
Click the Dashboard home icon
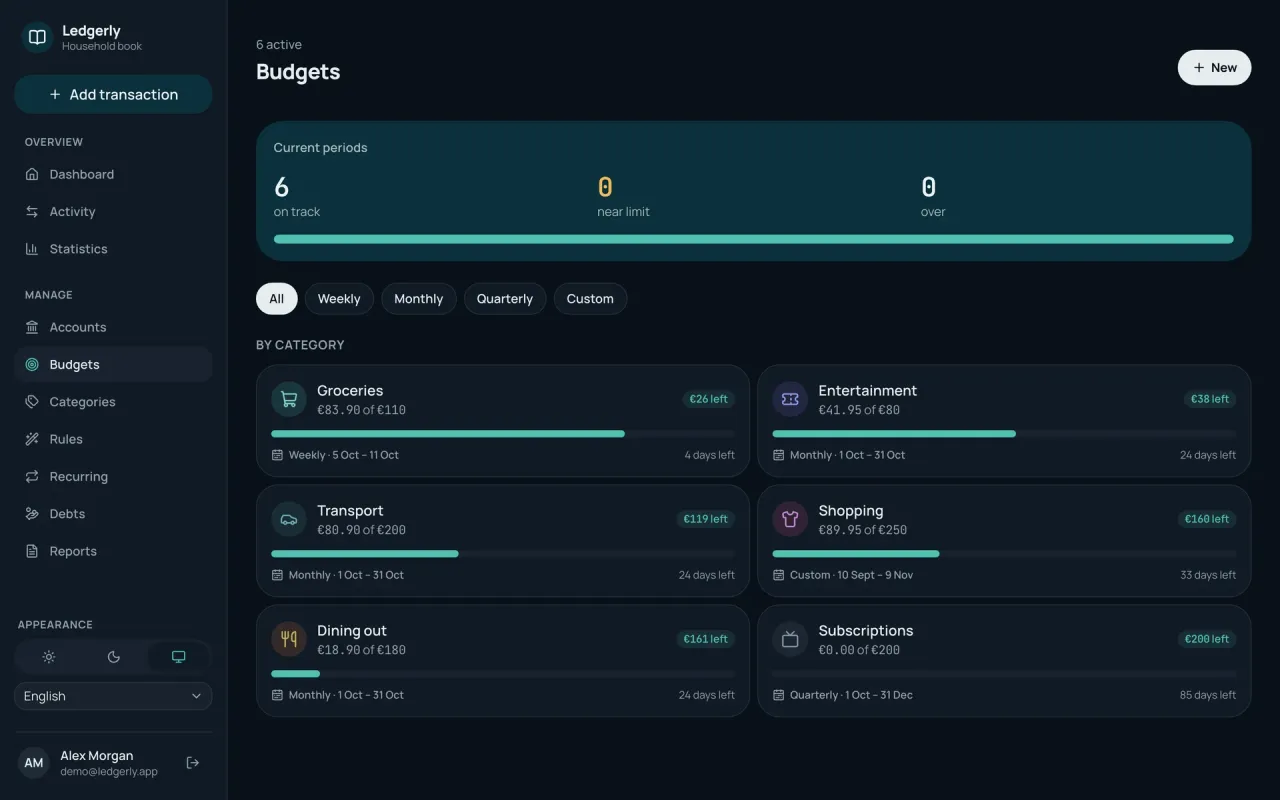pos(32,174)
